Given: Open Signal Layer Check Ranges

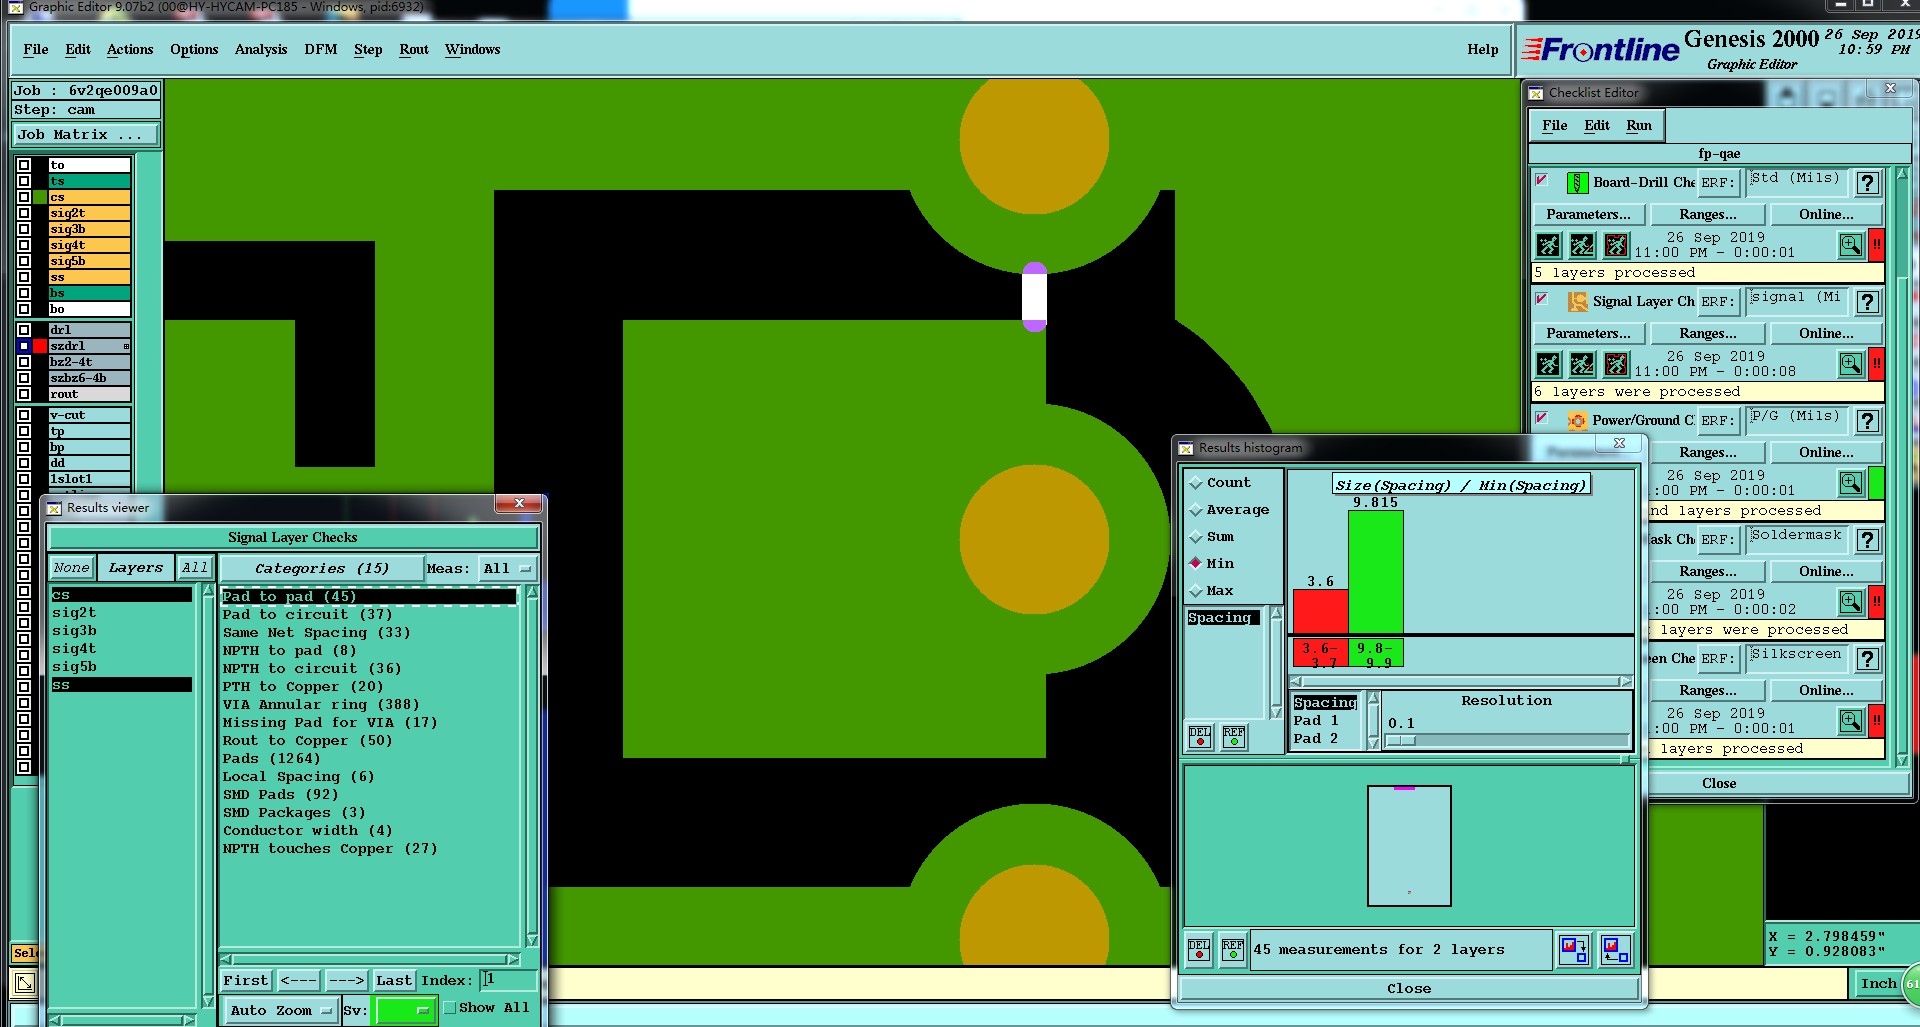Looking at the screenshot, I should click(1708, 333).
